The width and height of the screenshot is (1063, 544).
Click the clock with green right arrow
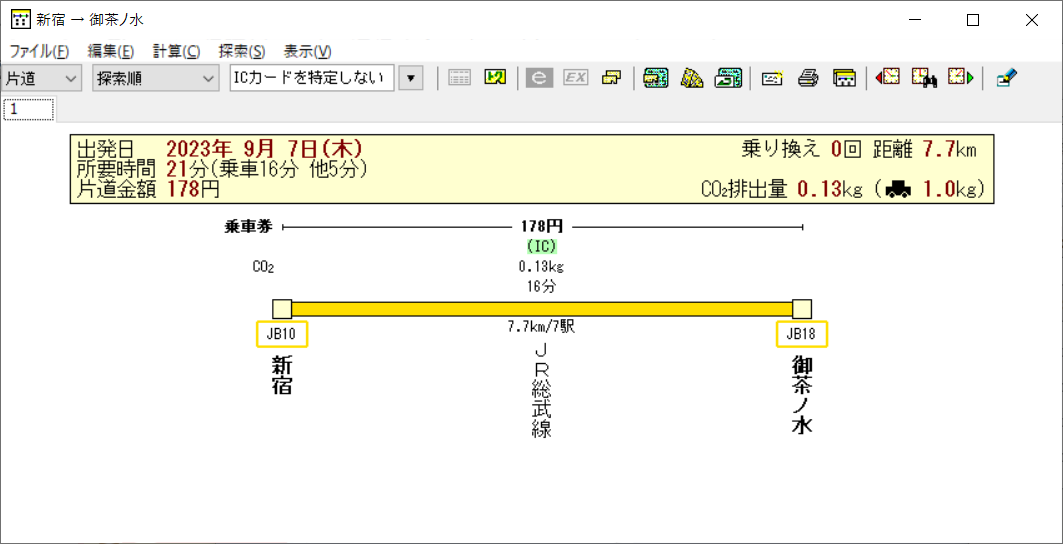961,78
